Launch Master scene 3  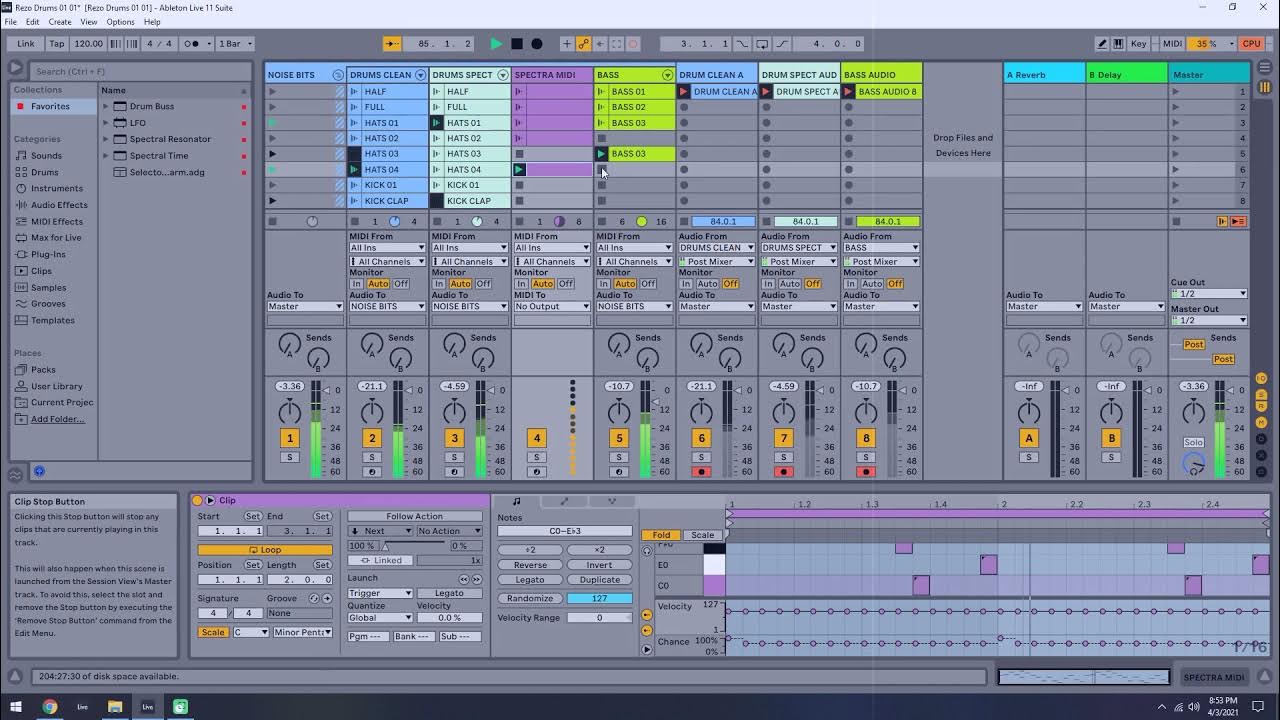1176,123
